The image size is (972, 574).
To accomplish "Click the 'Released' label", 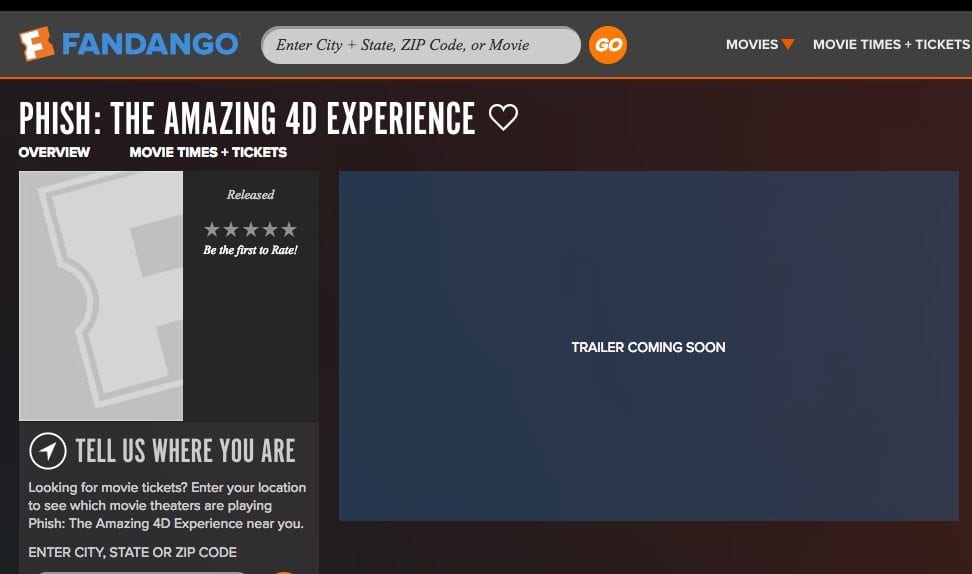I will 250,195.
